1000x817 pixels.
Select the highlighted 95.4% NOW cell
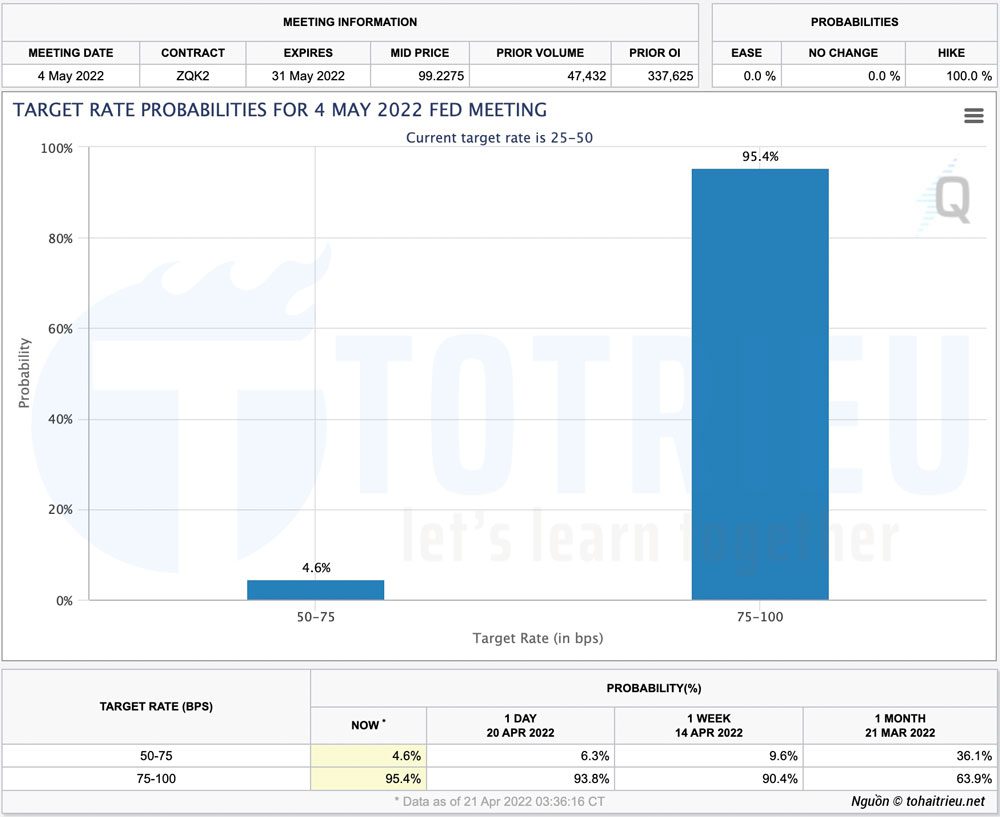(369, 779)
